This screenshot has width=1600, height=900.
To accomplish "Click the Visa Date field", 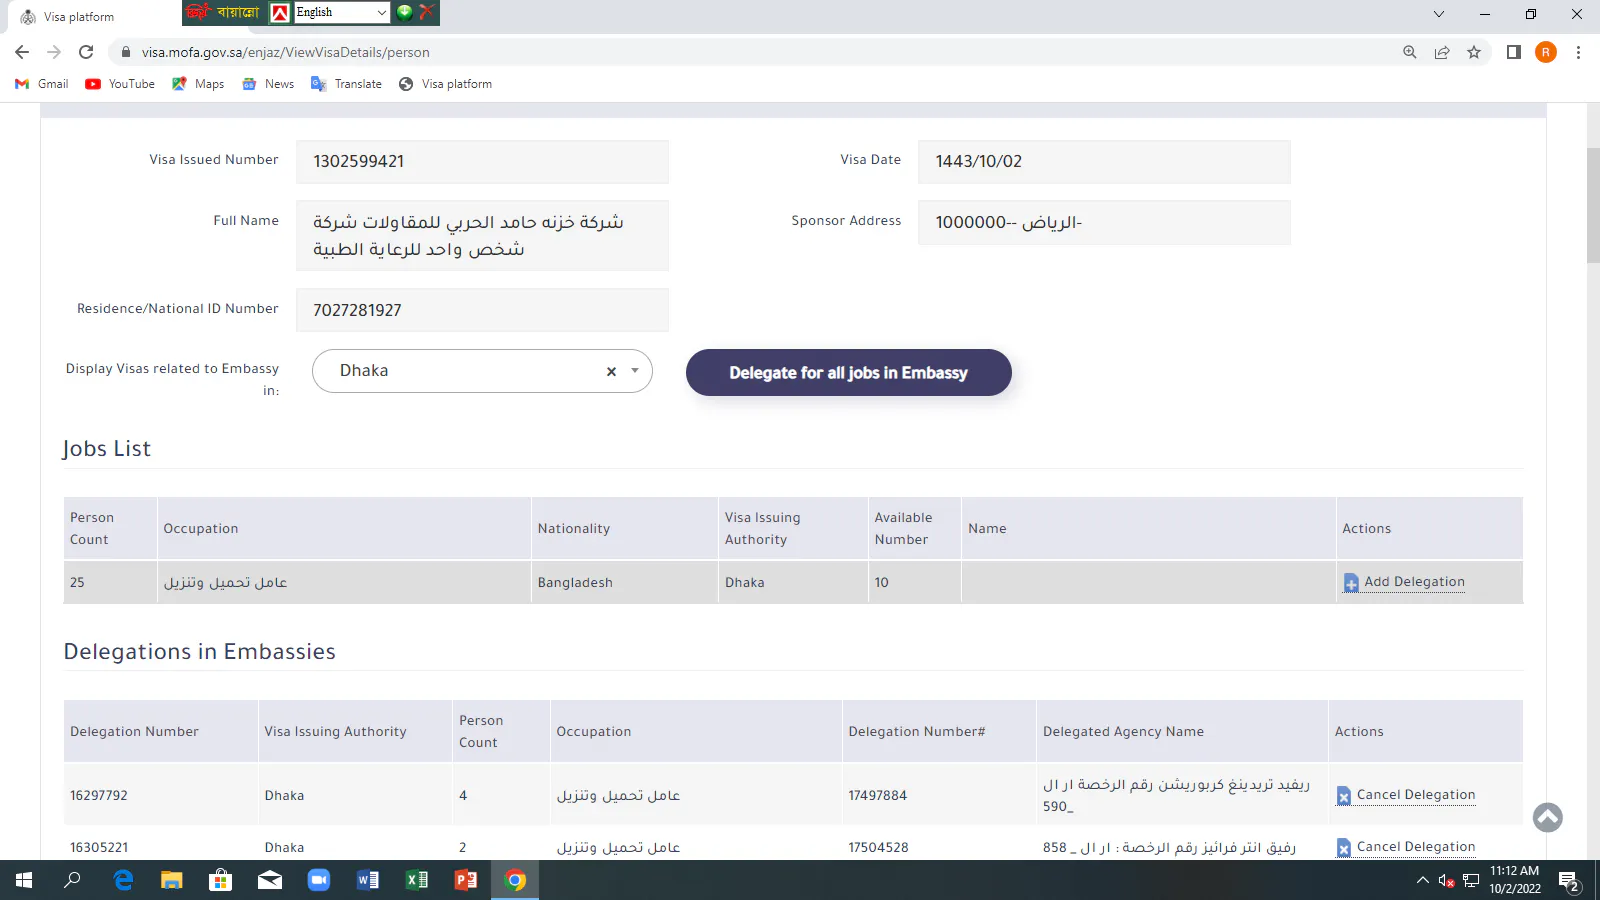I will (1104, 162).
